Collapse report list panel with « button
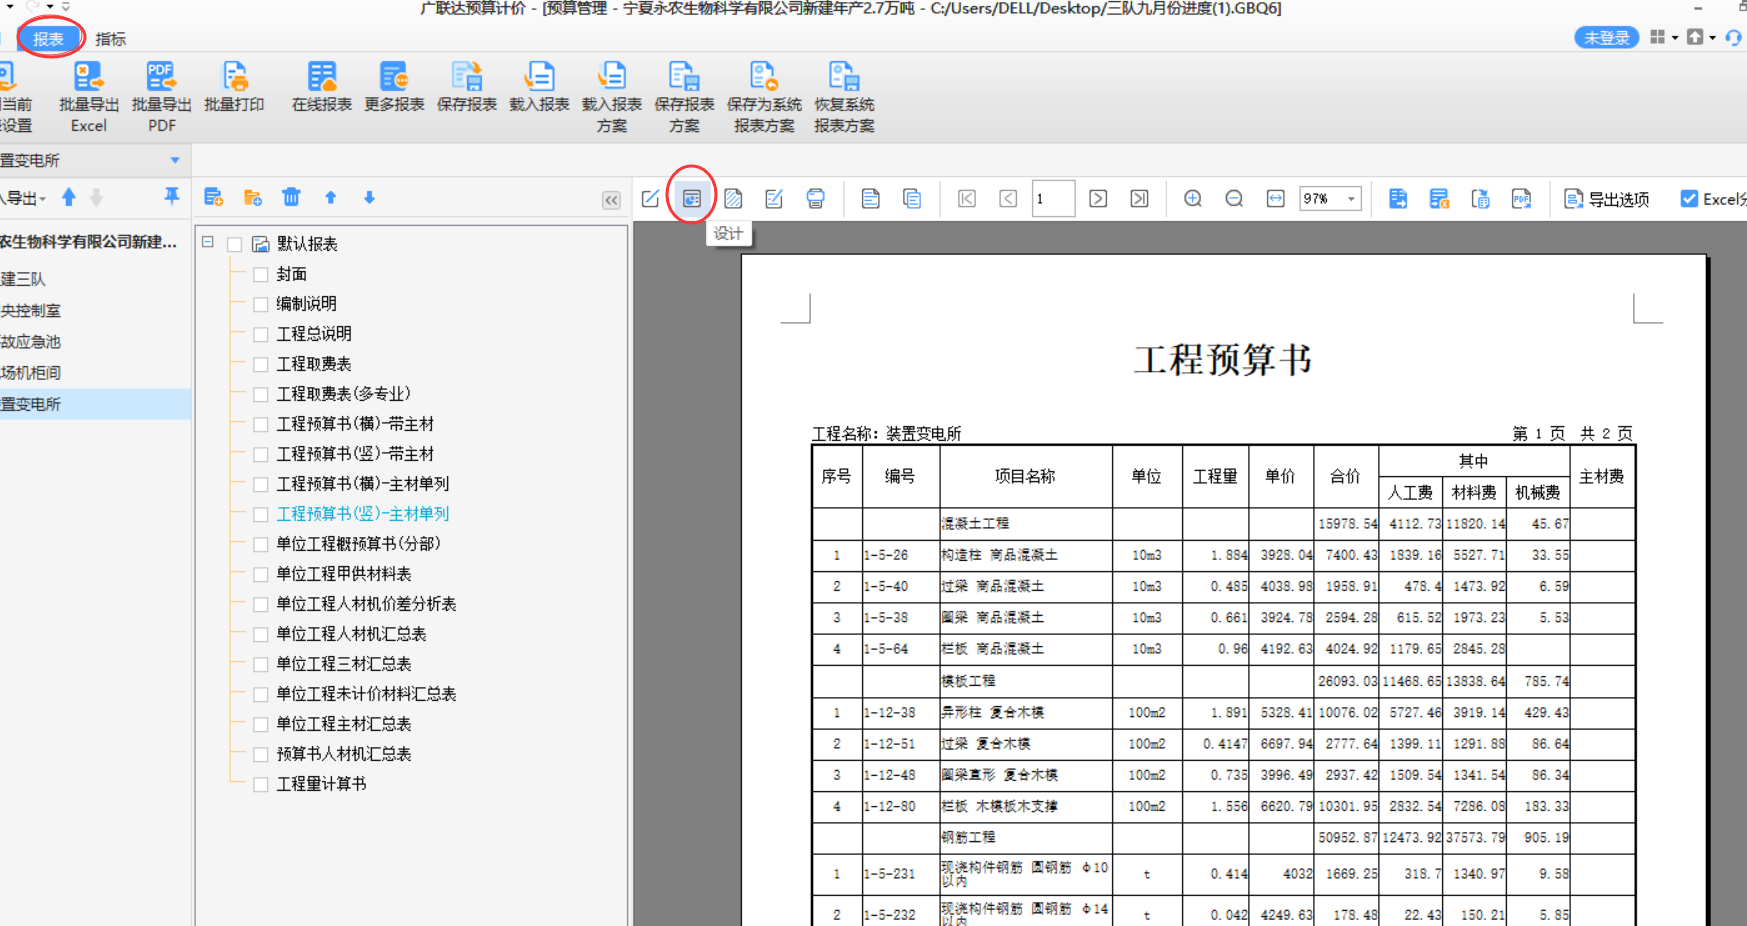1747x926 pixels. tap(611, 200)
